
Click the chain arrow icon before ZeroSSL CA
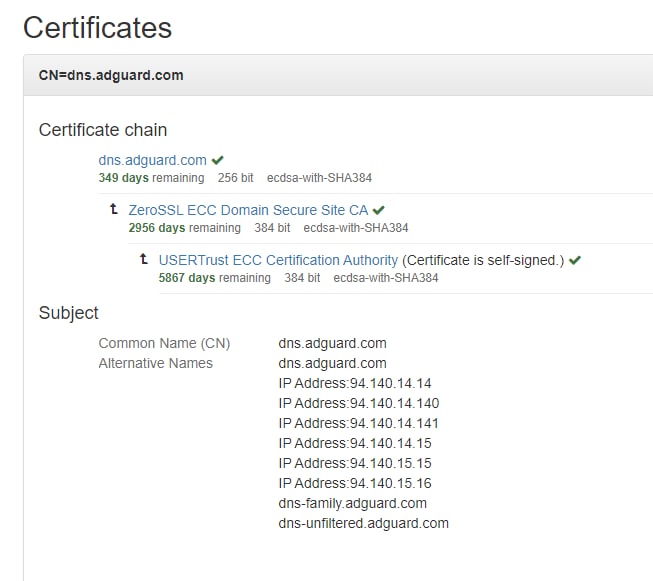[x=114, y=209]
